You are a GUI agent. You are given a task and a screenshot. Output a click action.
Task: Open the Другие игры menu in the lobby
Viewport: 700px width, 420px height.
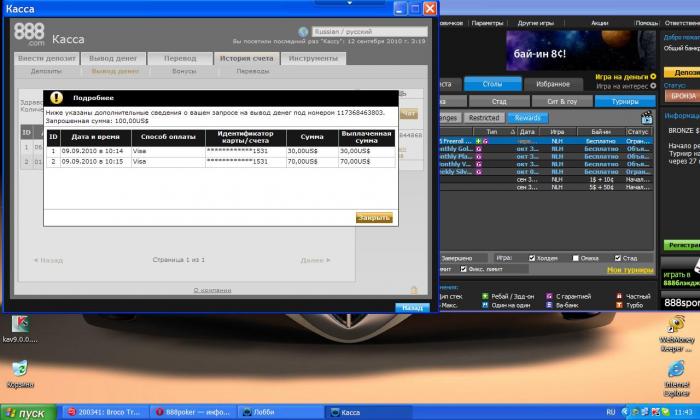tap(536, 23)
